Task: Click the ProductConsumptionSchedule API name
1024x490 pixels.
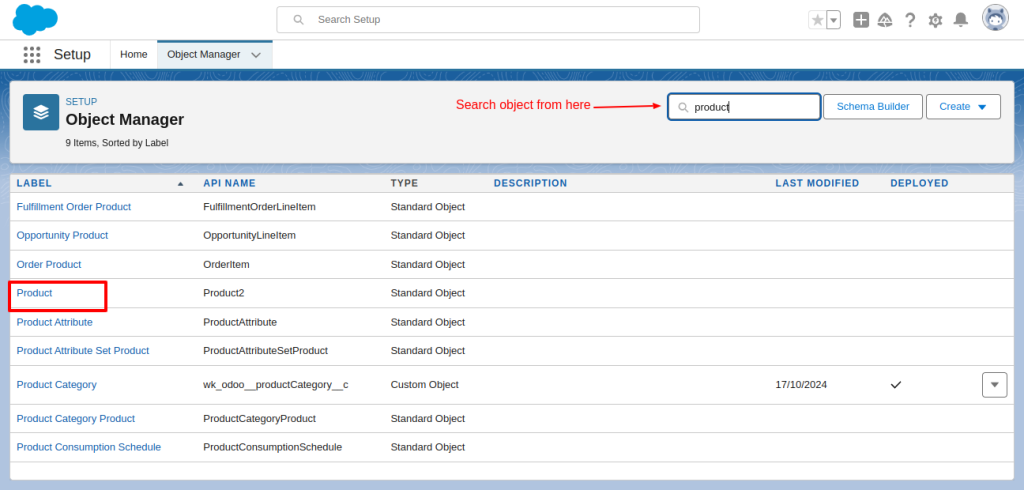Action: point(272,448)
